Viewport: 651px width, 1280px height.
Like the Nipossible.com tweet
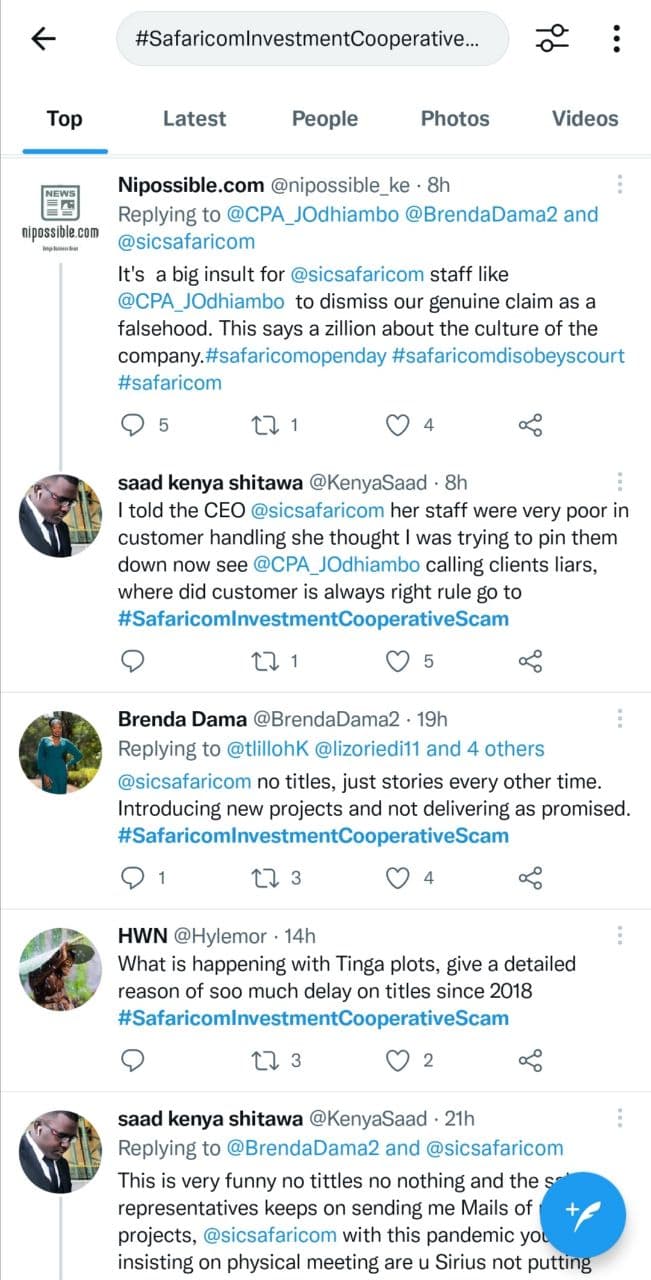[x=399, y=425]
